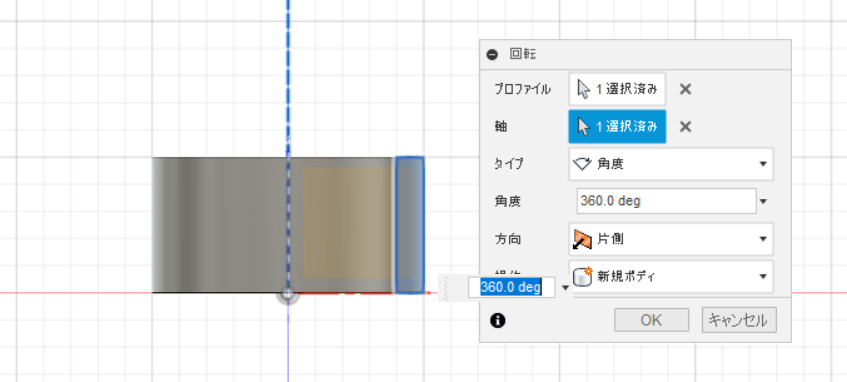847x382 pixels.
Task: Click the grip handle of floating input
Action: [446, 287]
